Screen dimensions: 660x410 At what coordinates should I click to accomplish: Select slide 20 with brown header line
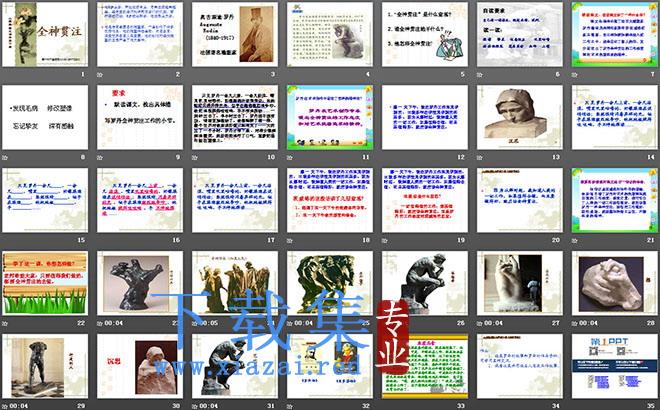[x=520, y=200]
